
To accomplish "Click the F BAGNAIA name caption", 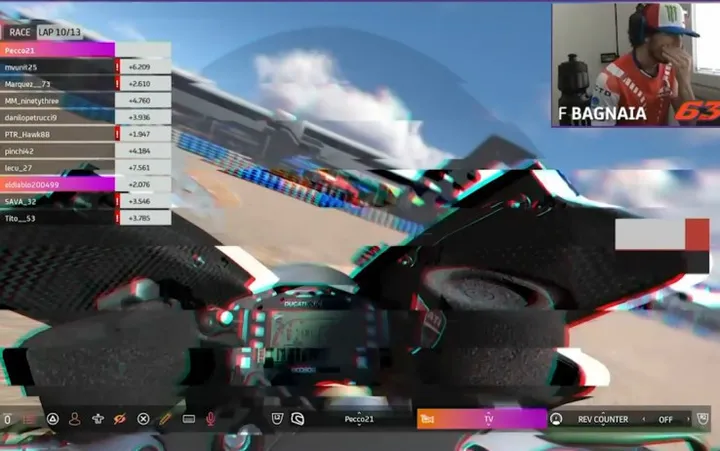I will [x=602, y=113].
